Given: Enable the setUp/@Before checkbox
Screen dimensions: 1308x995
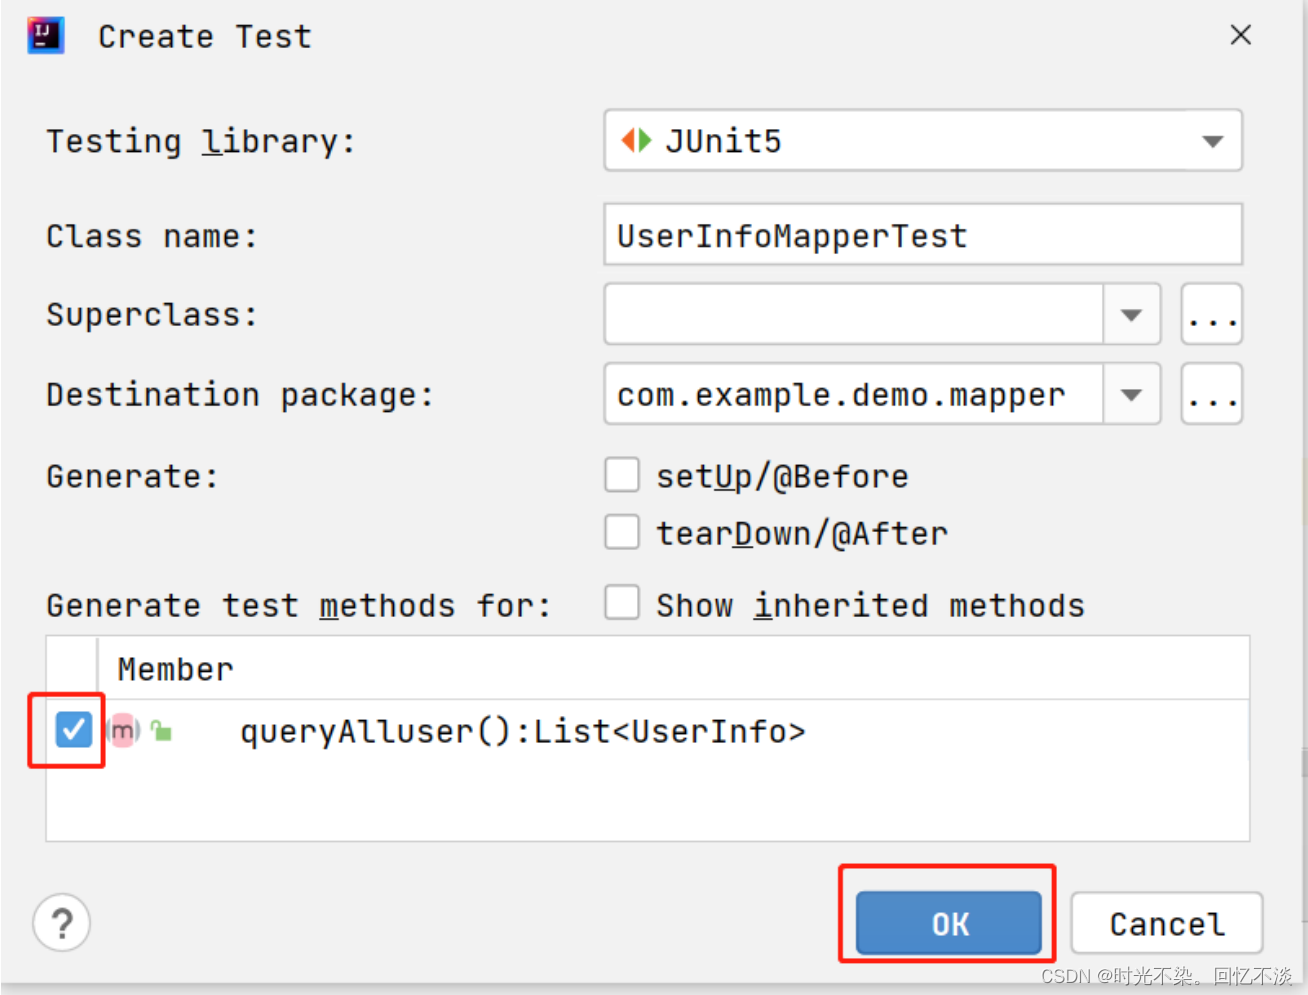Looking at the screenshot, I should coord(622,474).
